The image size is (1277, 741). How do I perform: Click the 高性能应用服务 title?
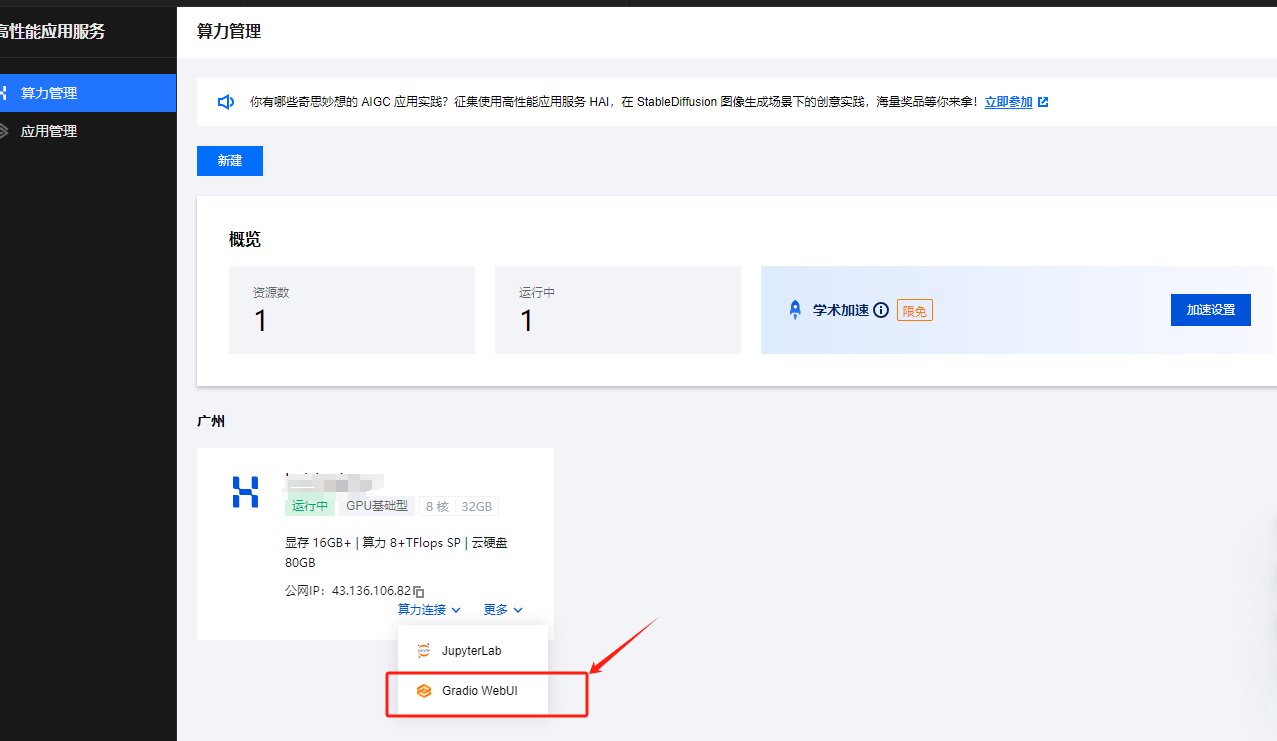pyautogui.click(x=52, y=32)
